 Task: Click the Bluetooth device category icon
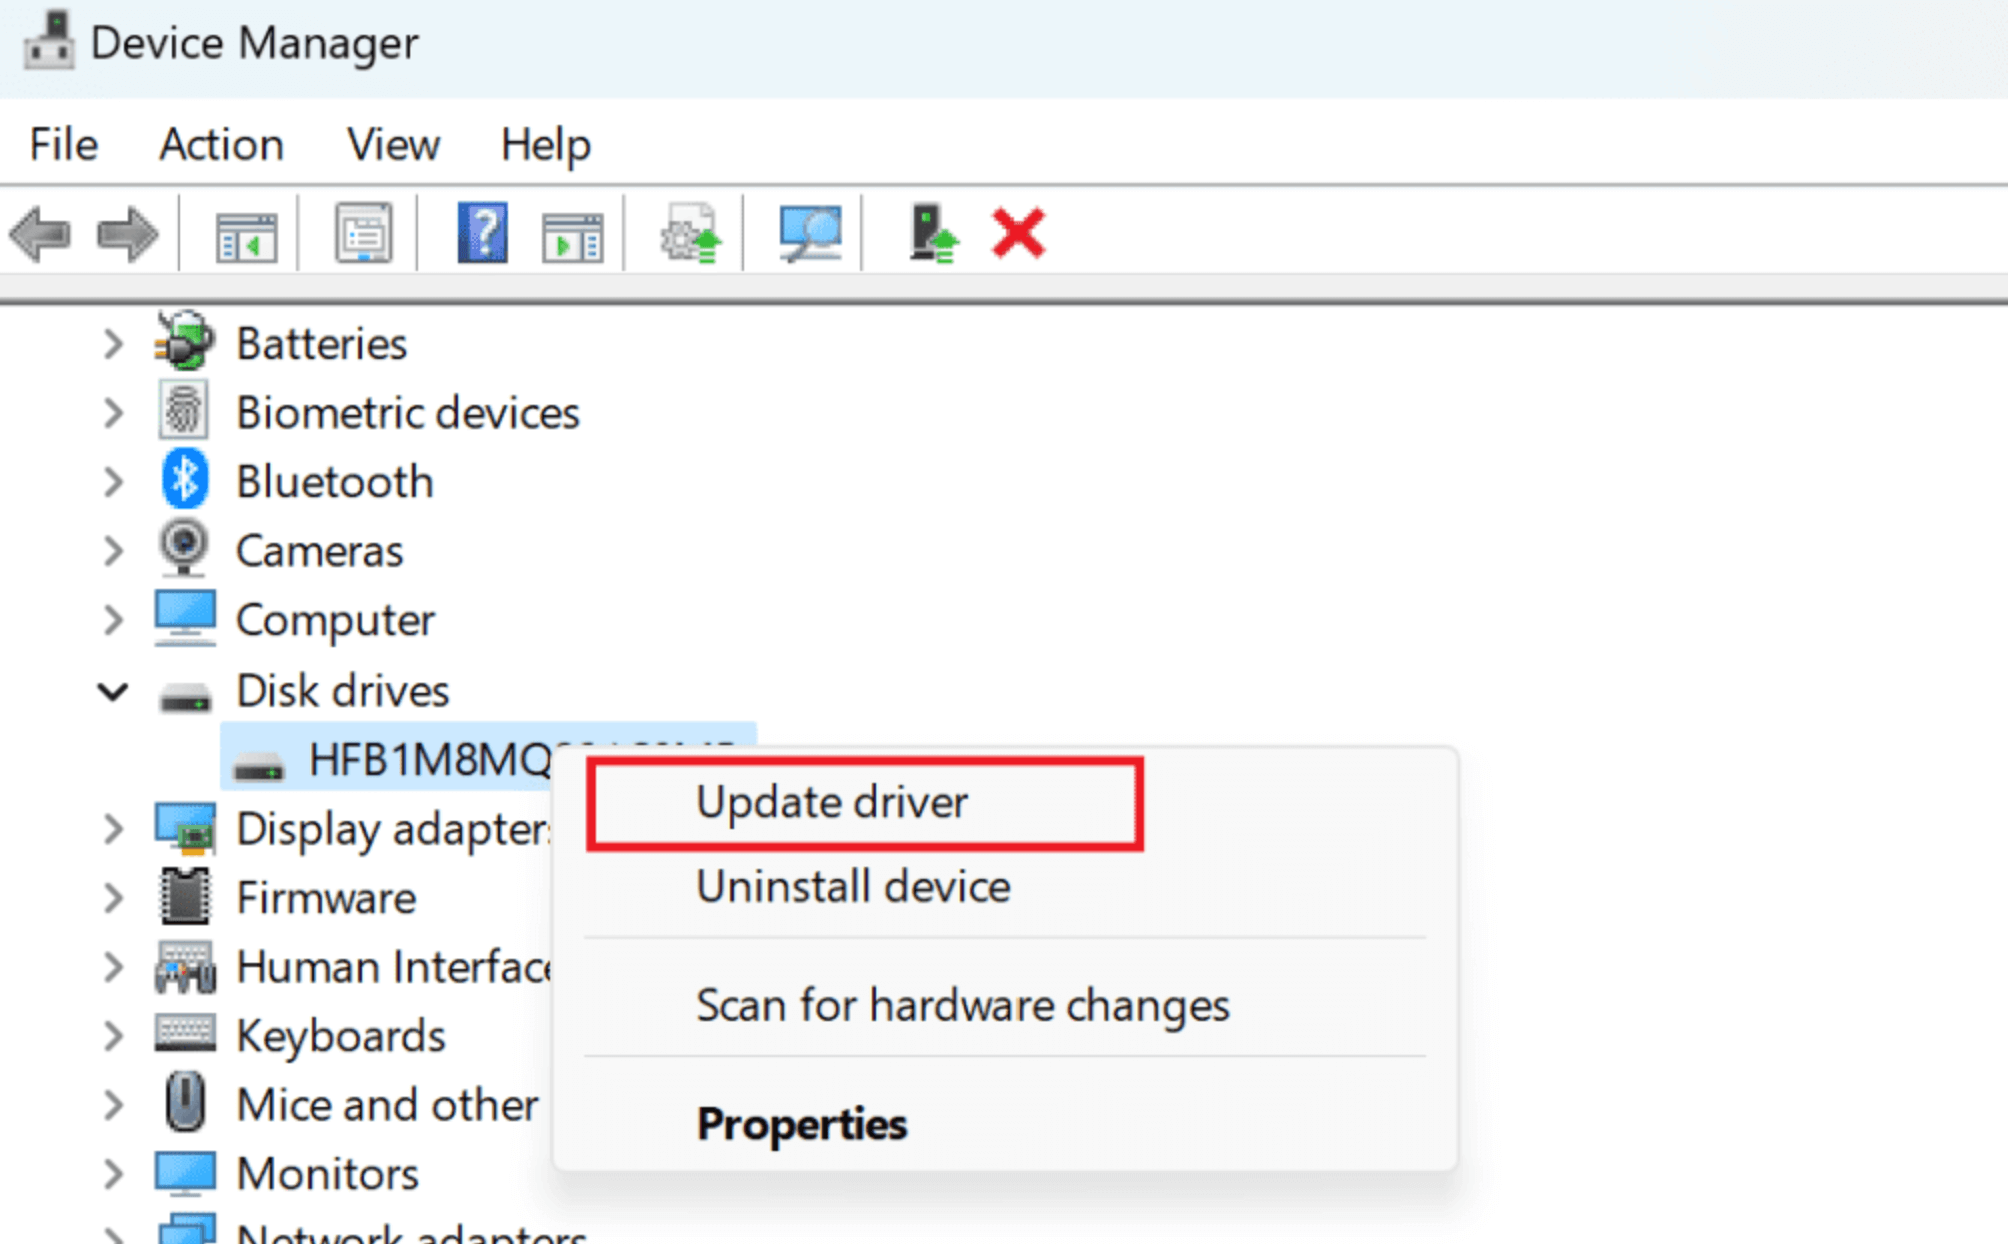click(184, 480)
